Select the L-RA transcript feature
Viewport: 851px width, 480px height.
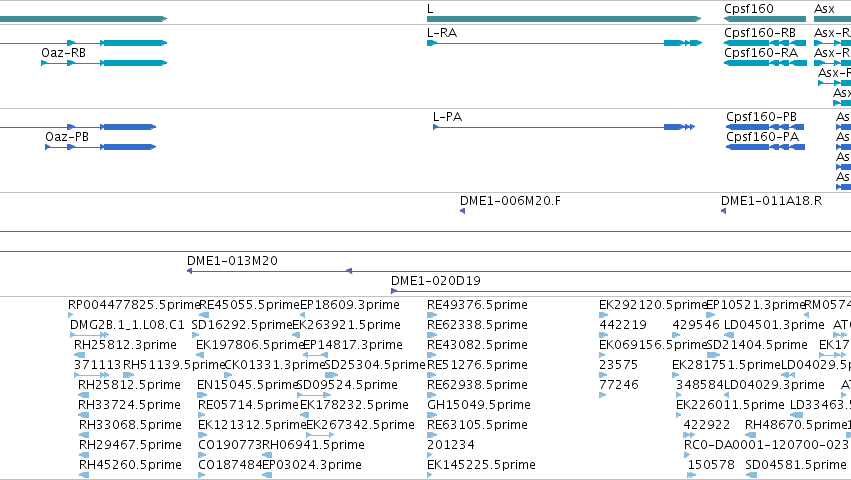[x=564, y=43]
